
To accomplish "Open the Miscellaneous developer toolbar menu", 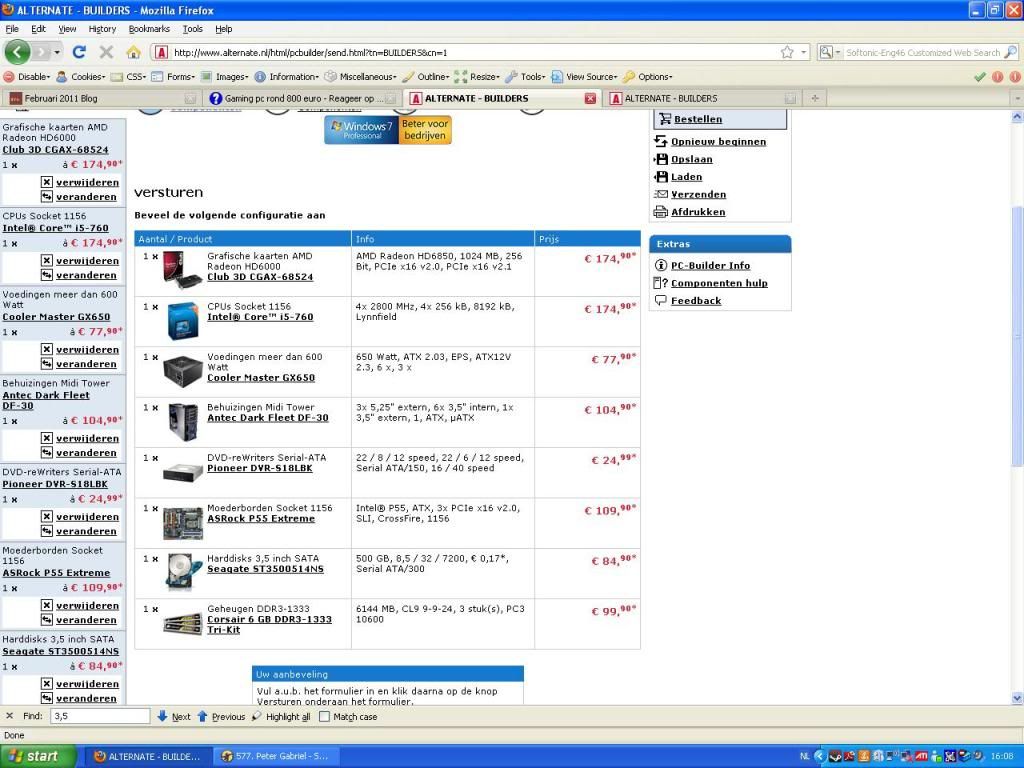I will 360,76.
